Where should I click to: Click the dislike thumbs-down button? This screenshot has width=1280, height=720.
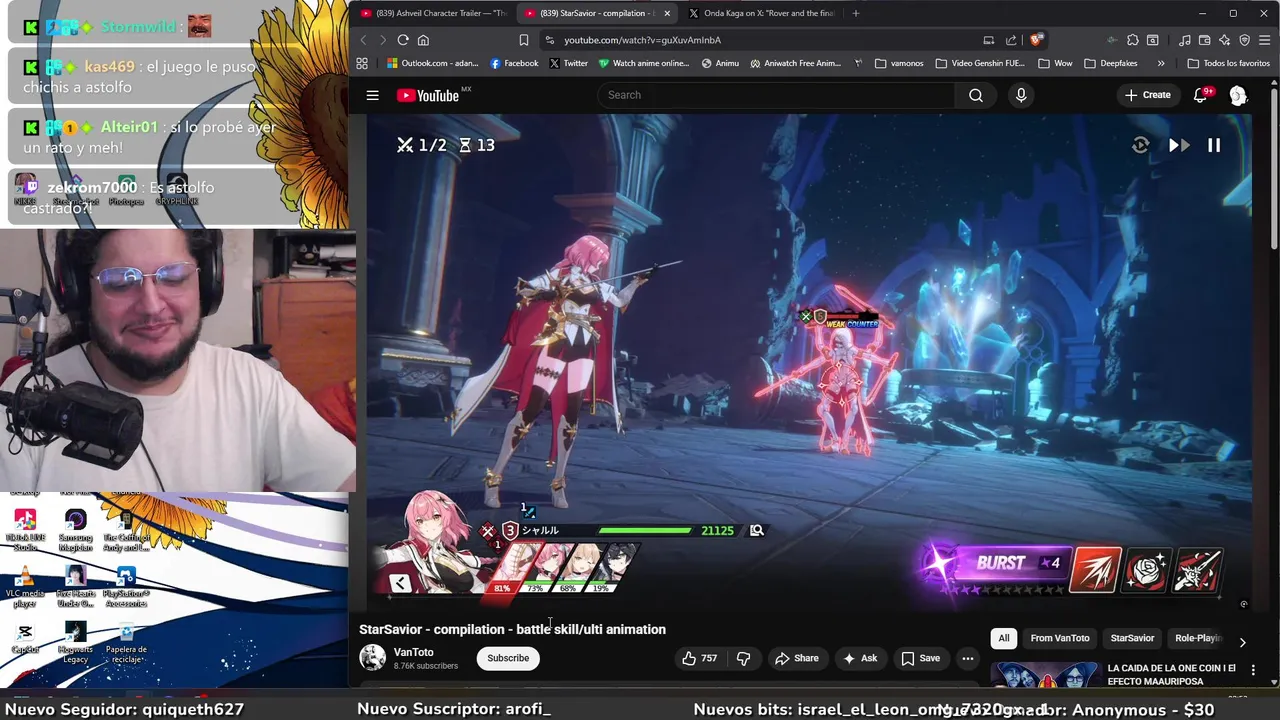(743, 658)
